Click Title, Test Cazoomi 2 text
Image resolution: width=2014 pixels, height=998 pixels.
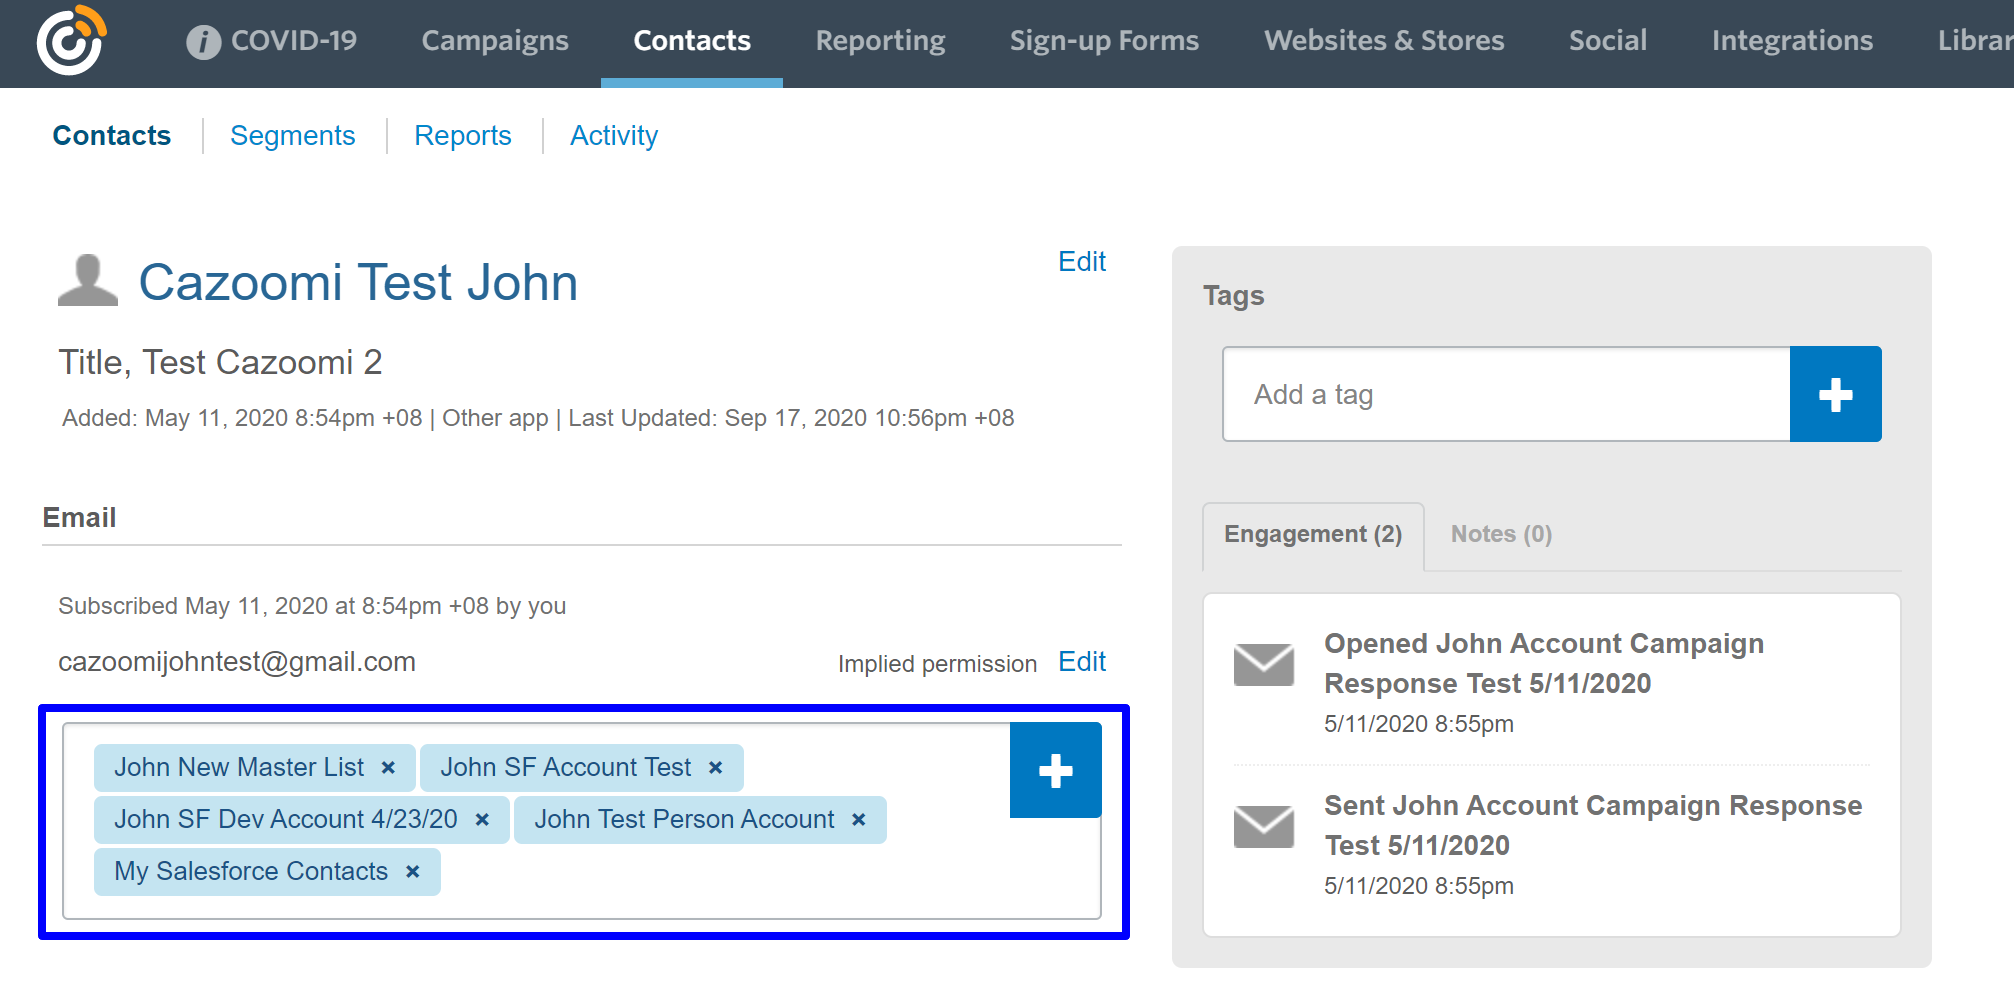coord(220,363)
